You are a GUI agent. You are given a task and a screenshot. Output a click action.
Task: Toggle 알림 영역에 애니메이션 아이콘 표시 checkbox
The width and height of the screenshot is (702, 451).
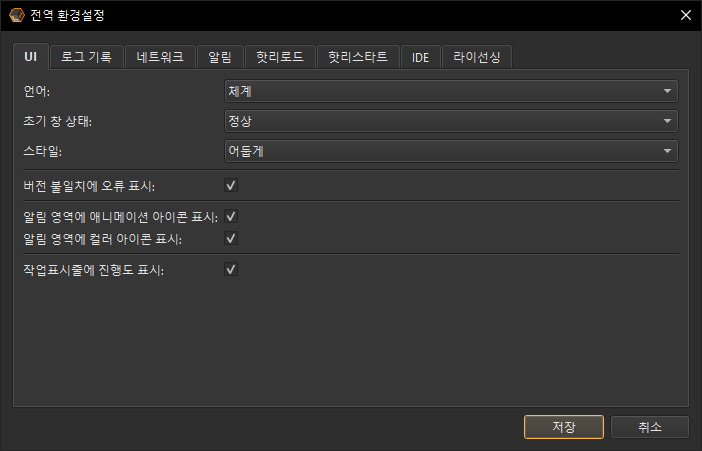[x=231, y=217]
